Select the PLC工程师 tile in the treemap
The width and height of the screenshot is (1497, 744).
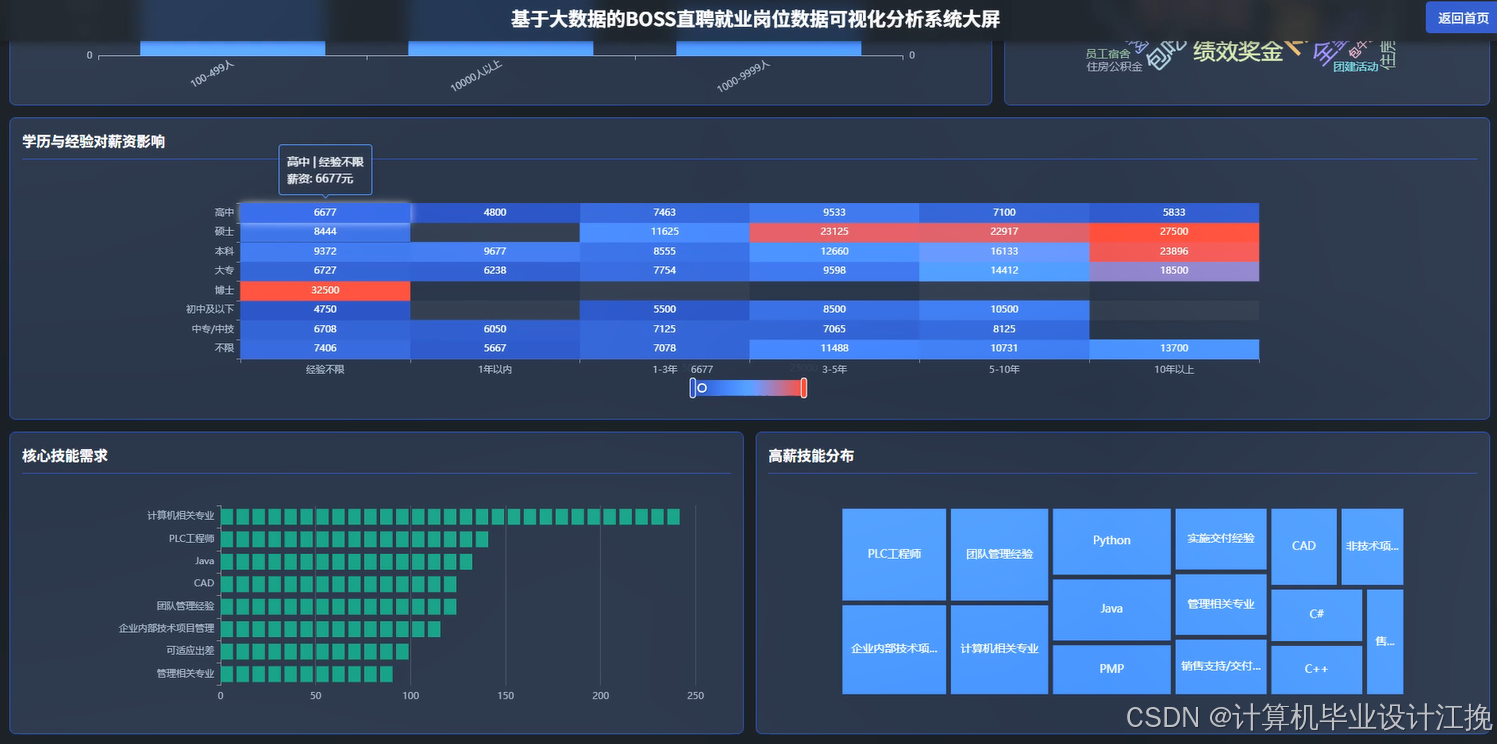point(894,554)
